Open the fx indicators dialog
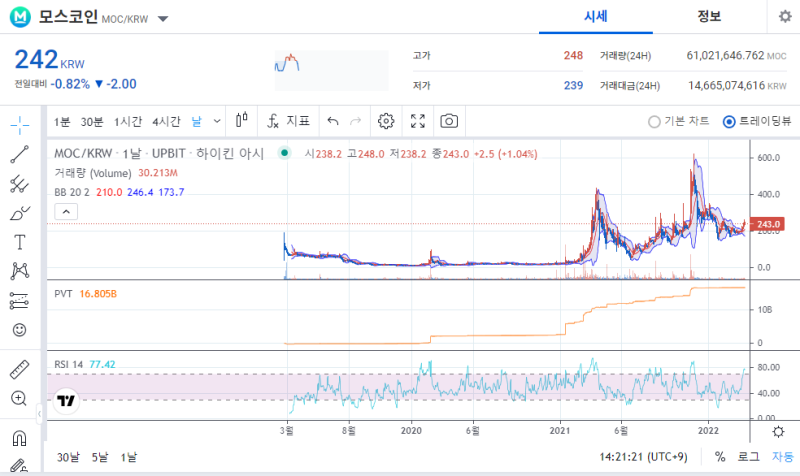This screenshot has width=800, height=476. click(x=273, y=121)
